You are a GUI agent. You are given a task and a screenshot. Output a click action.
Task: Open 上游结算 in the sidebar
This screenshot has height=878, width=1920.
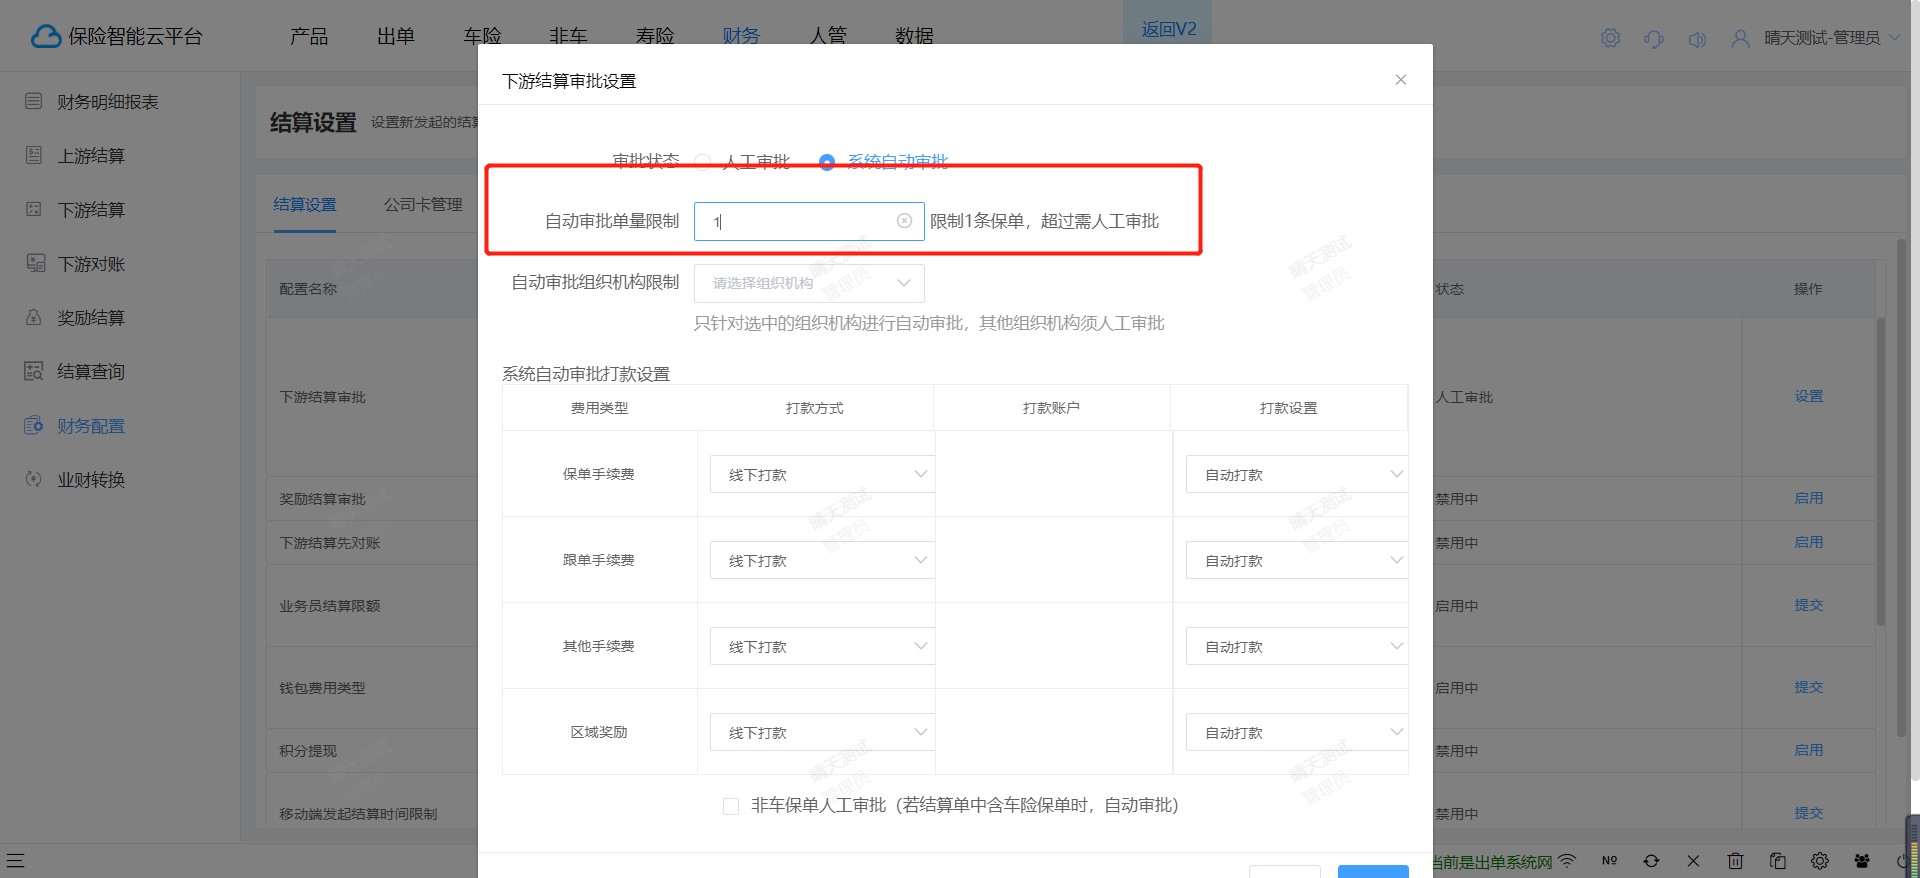tap(91, 156)
